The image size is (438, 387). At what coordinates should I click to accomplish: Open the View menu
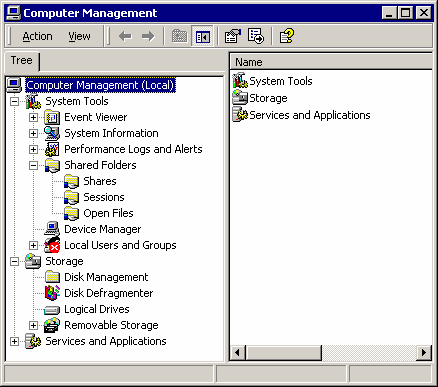[79, 36]
